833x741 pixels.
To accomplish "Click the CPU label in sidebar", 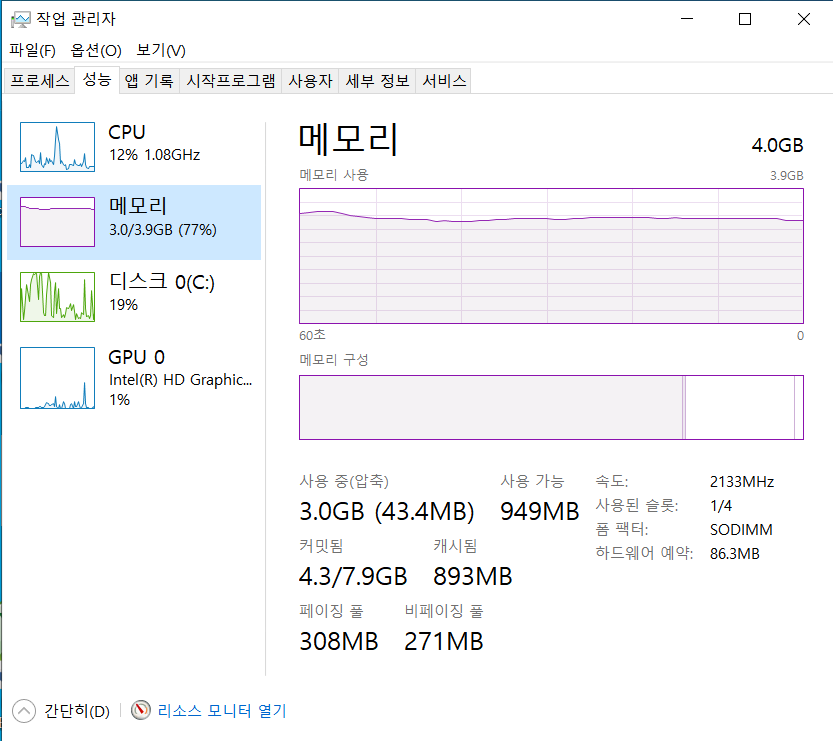I will coord(126,132).
